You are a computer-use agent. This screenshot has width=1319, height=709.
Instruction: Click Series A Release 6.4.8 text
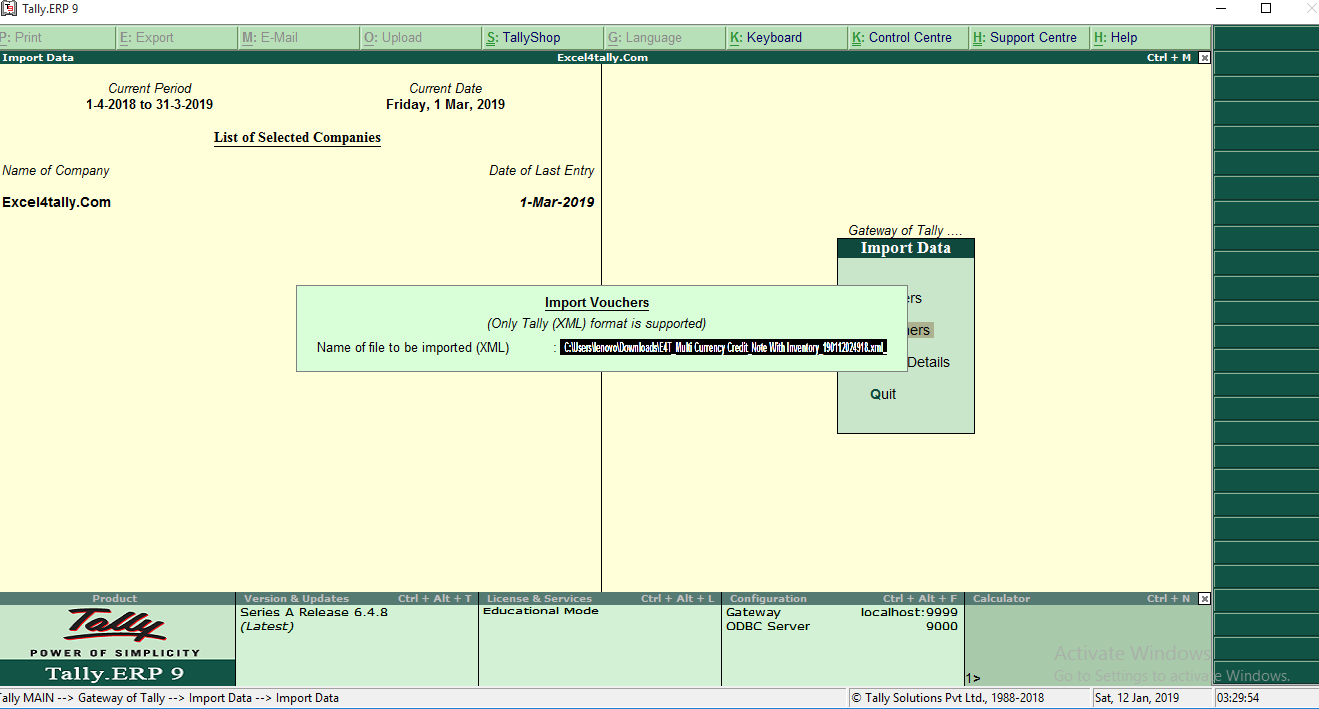[314, 612]
